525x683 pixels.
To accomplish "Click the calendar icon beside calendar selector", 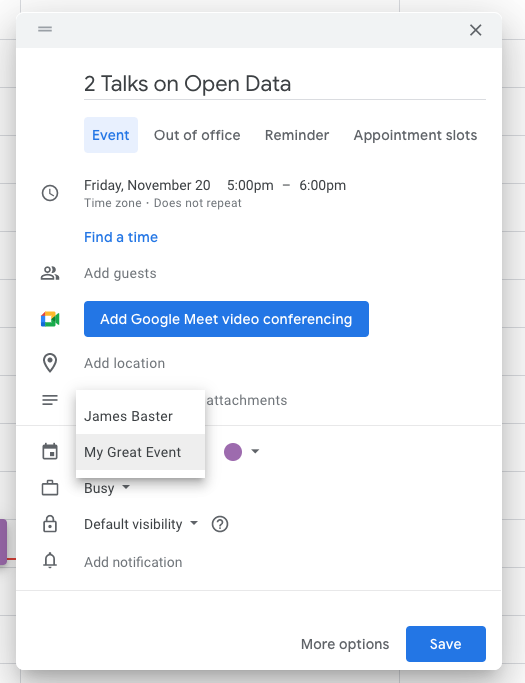I will pos(50,451).
